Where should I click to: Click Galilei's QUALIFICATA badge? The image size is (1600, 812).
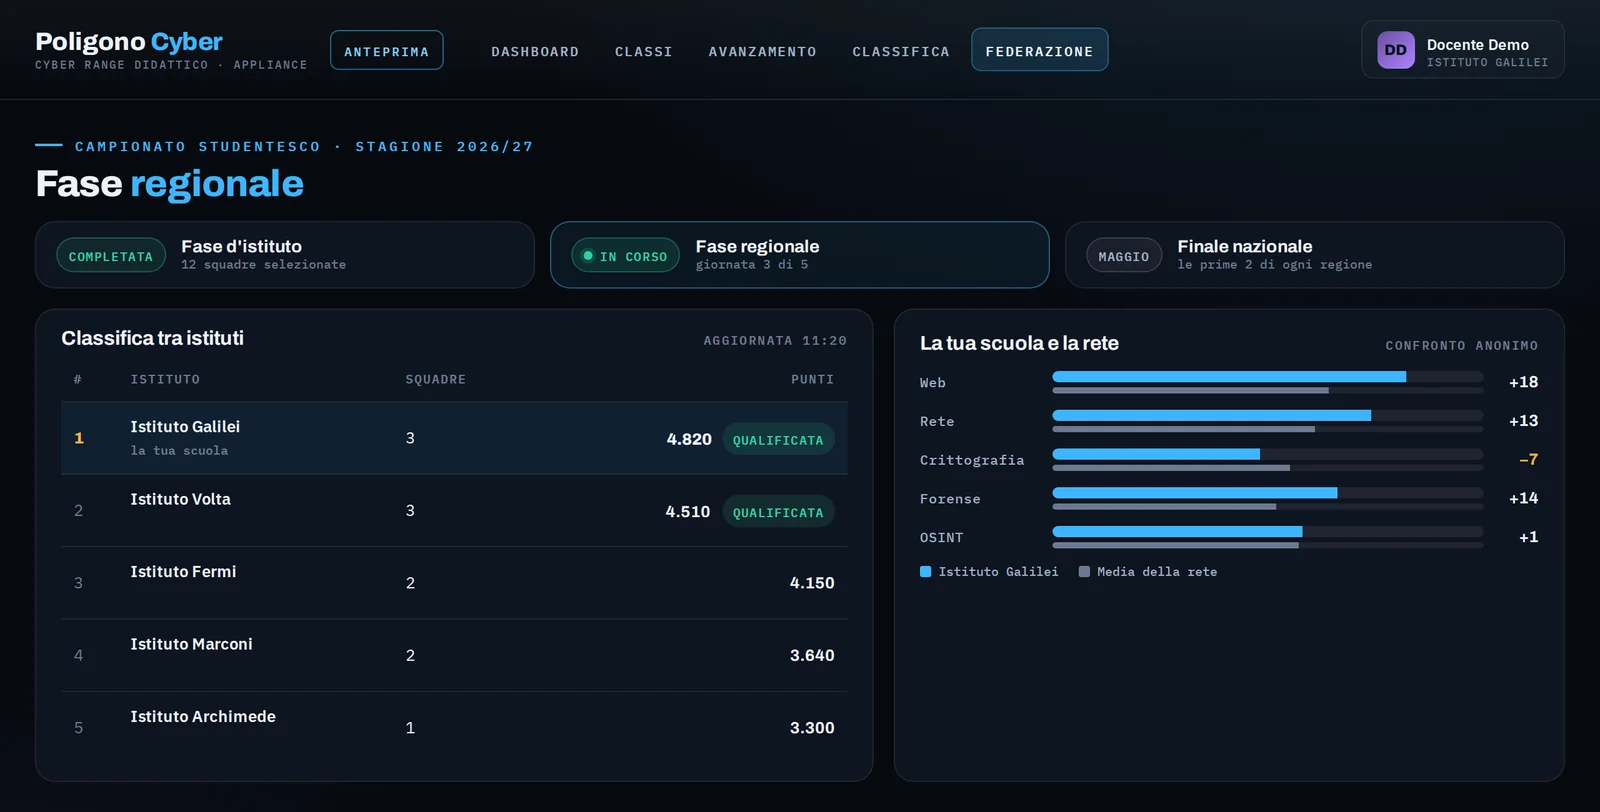point(778,439)
